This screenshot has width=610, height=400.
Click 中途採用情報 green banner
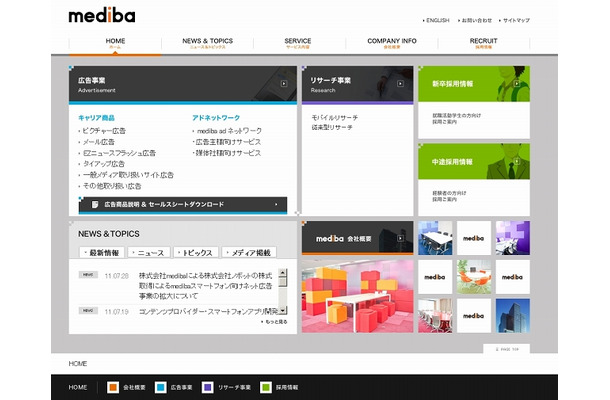[474, 161]
